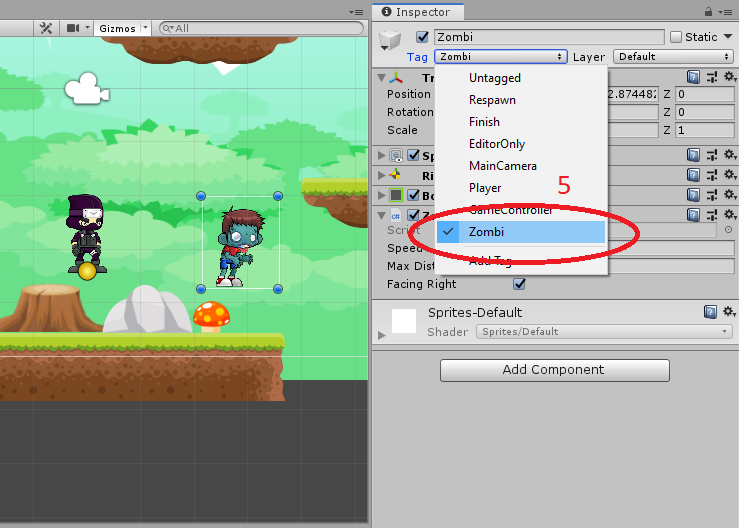
Task: Open Transform component help icon
Action: [694, 77]
